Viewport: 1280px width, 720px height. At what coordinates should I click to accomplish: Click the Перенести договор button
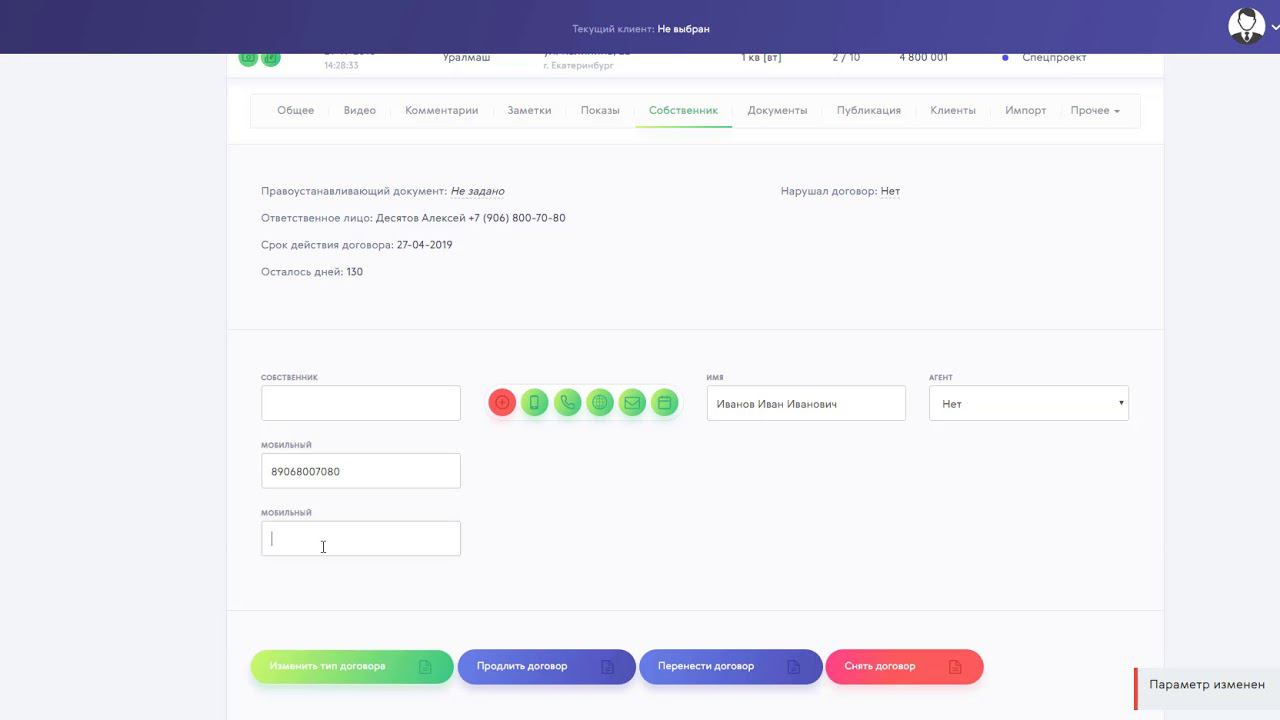731,666
